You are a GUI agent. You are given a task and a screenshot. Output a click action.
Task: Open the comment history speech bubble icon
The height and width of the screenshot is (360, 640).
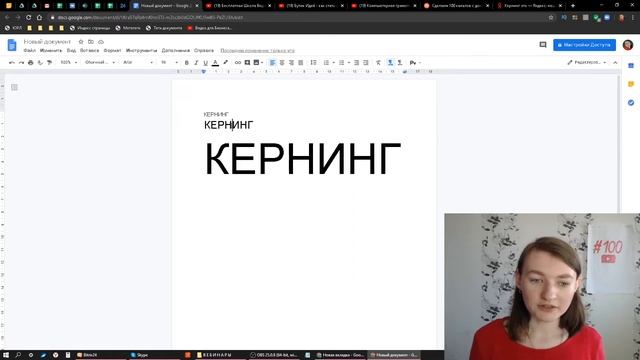tap(543, 45)
